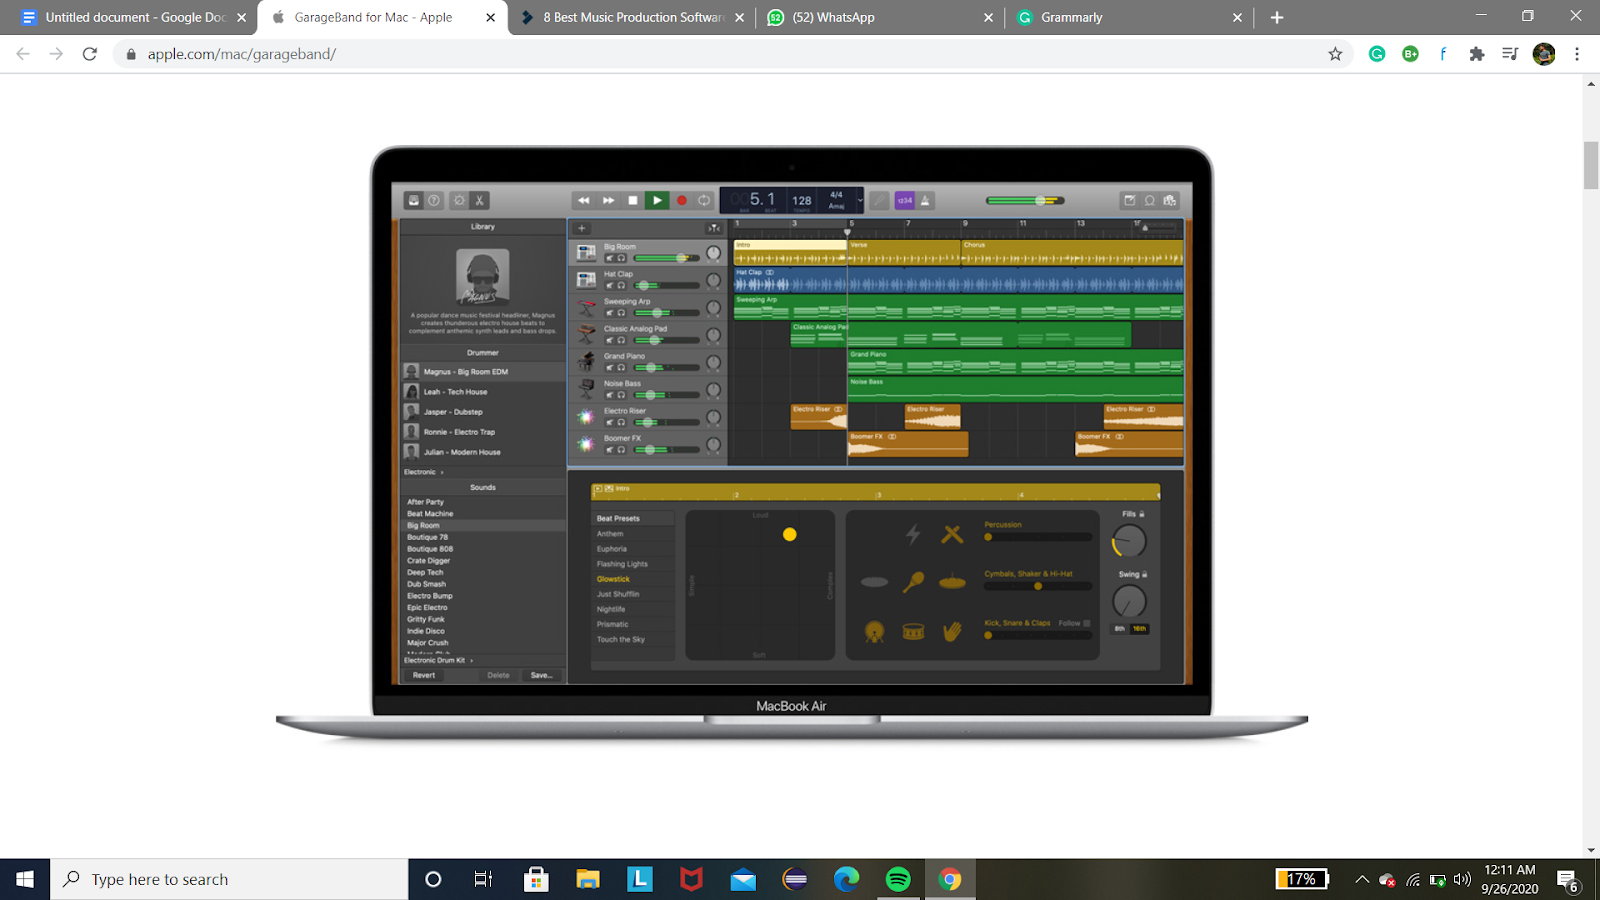This screenshot has height=900, width=1600.
Task: Switch to the Untitled document Google Docs tab
Action: [135, 17]
